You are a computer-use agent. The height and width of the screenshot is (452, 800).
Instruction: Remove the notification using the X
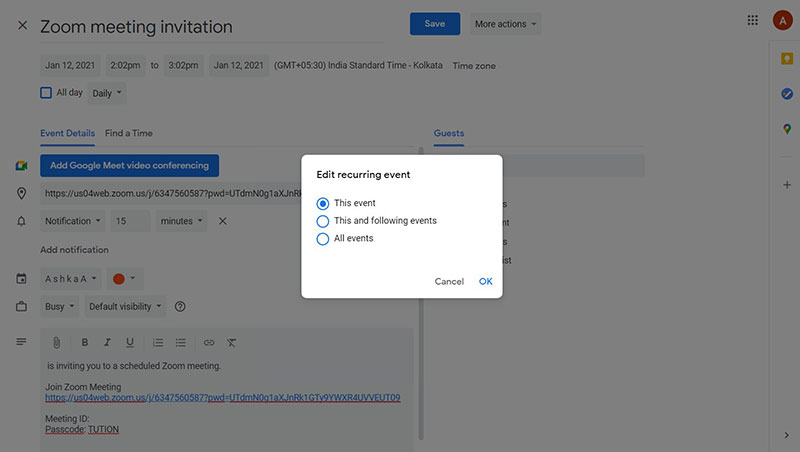click(222, 221)
